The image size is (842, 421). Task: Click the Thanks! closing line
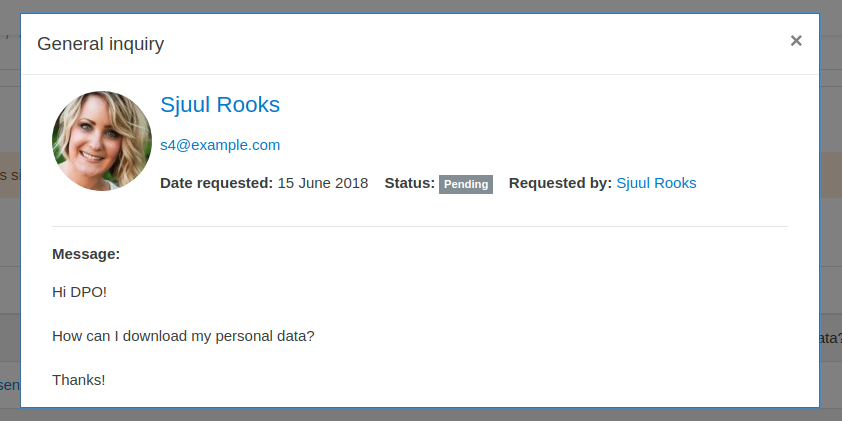(x=78, y=380)
